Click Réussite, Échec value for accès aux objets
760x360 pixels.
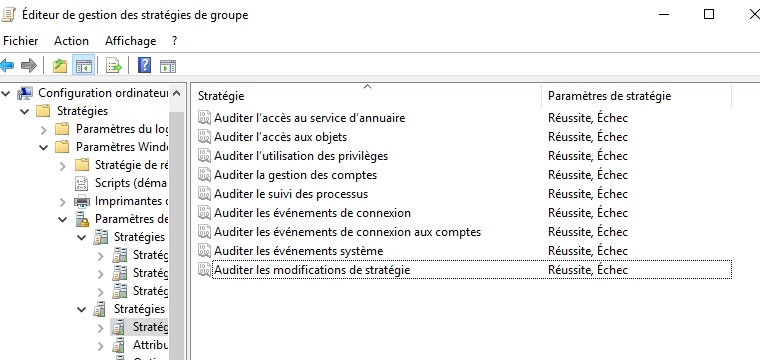(587, 137)
